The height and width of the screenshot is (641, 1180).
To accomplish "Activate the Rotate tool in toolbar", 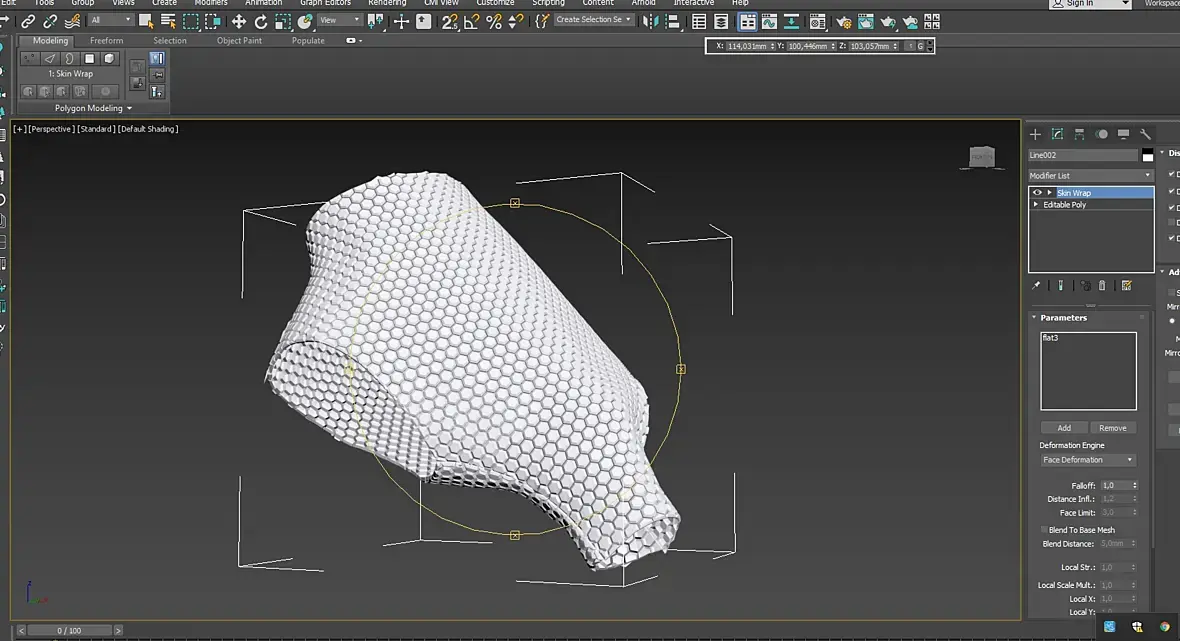I will tap(261, 21).
